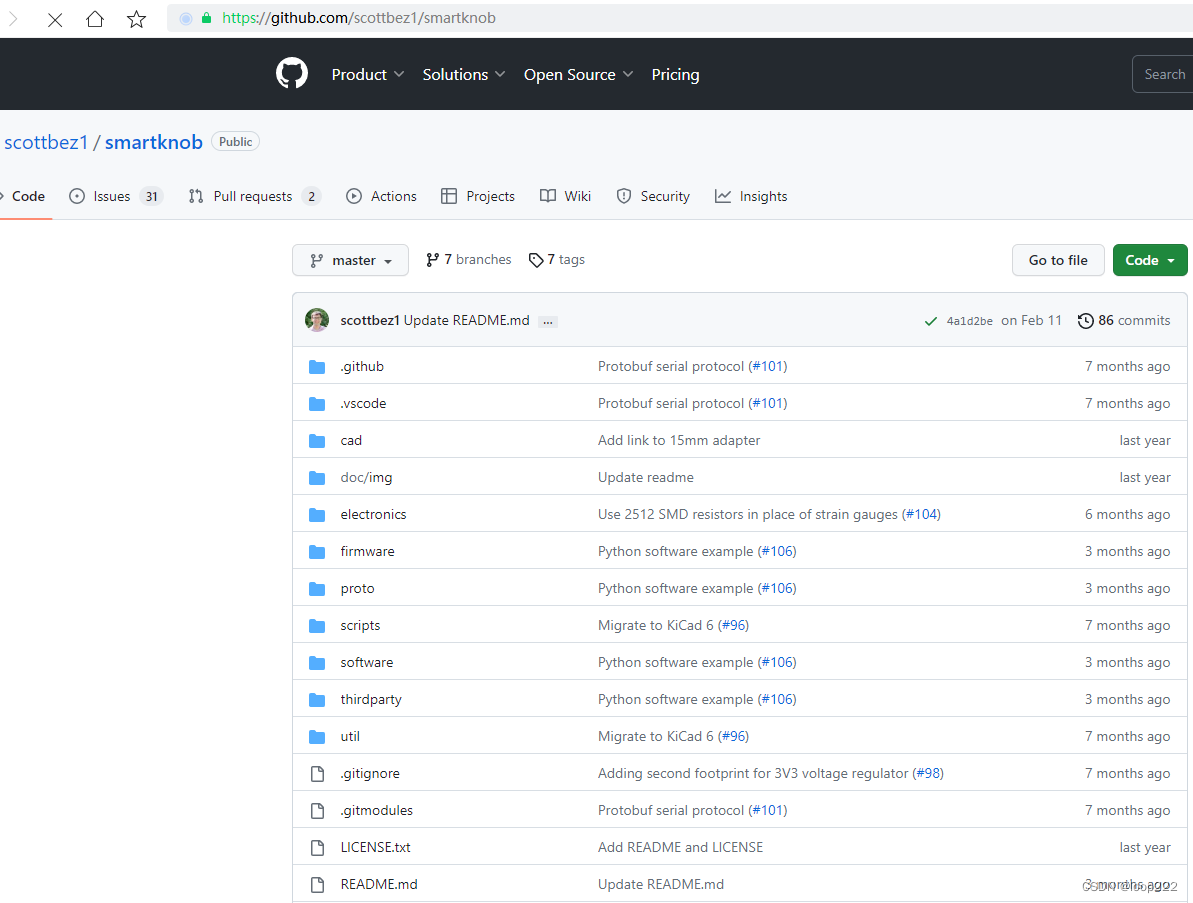Viewport: 1193px width, 903px height.
Task: Open the thirdparty folder
Action: click(x=371, y=700)
